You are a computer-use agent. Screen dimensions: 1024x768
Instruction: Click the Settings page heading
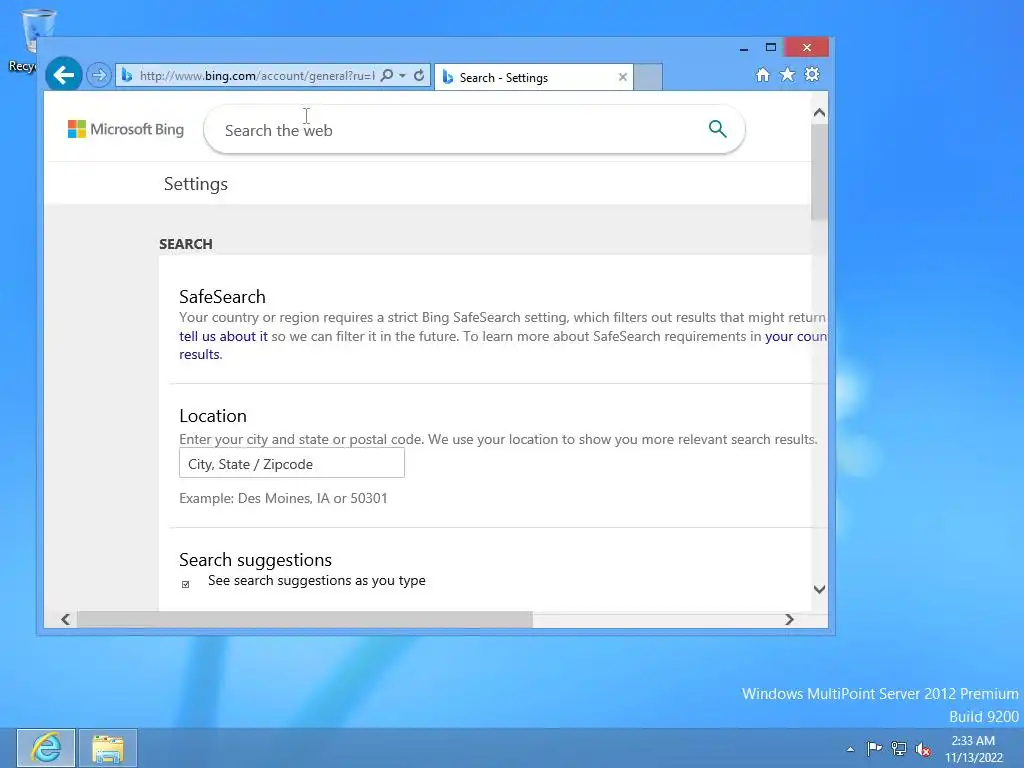[196, 184]
